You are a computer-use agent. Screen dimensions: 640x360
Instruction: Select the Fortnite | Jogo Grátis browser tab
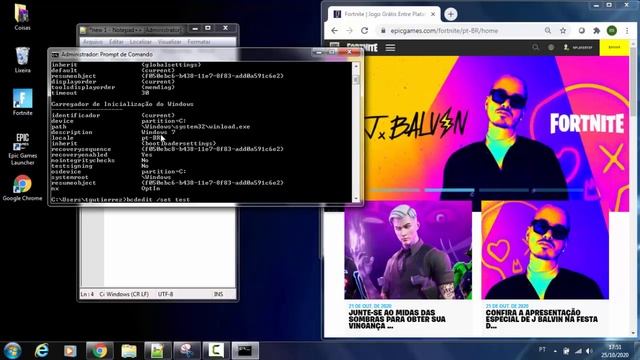(384, 14)
